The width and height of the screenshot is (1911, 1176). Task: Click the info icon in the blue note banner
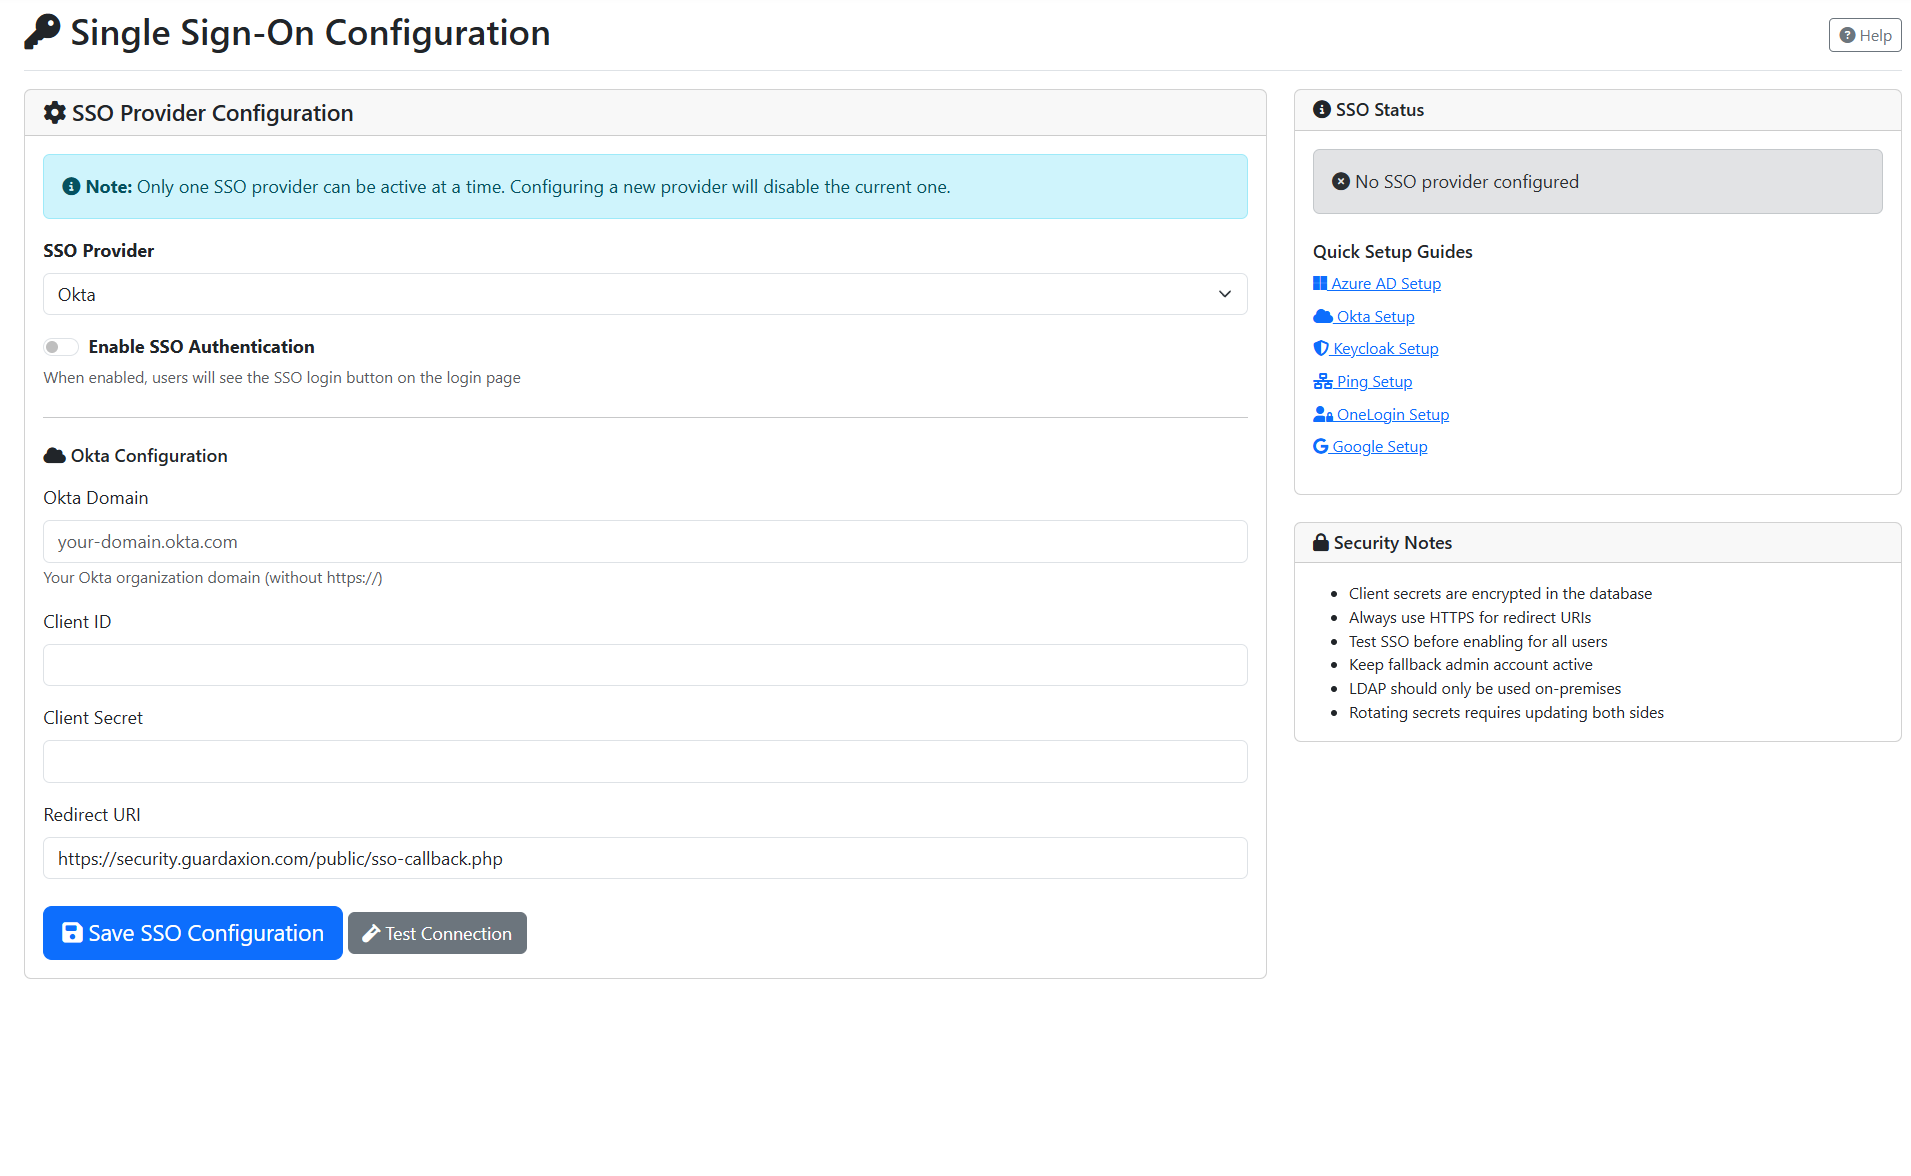coord(71,185)
